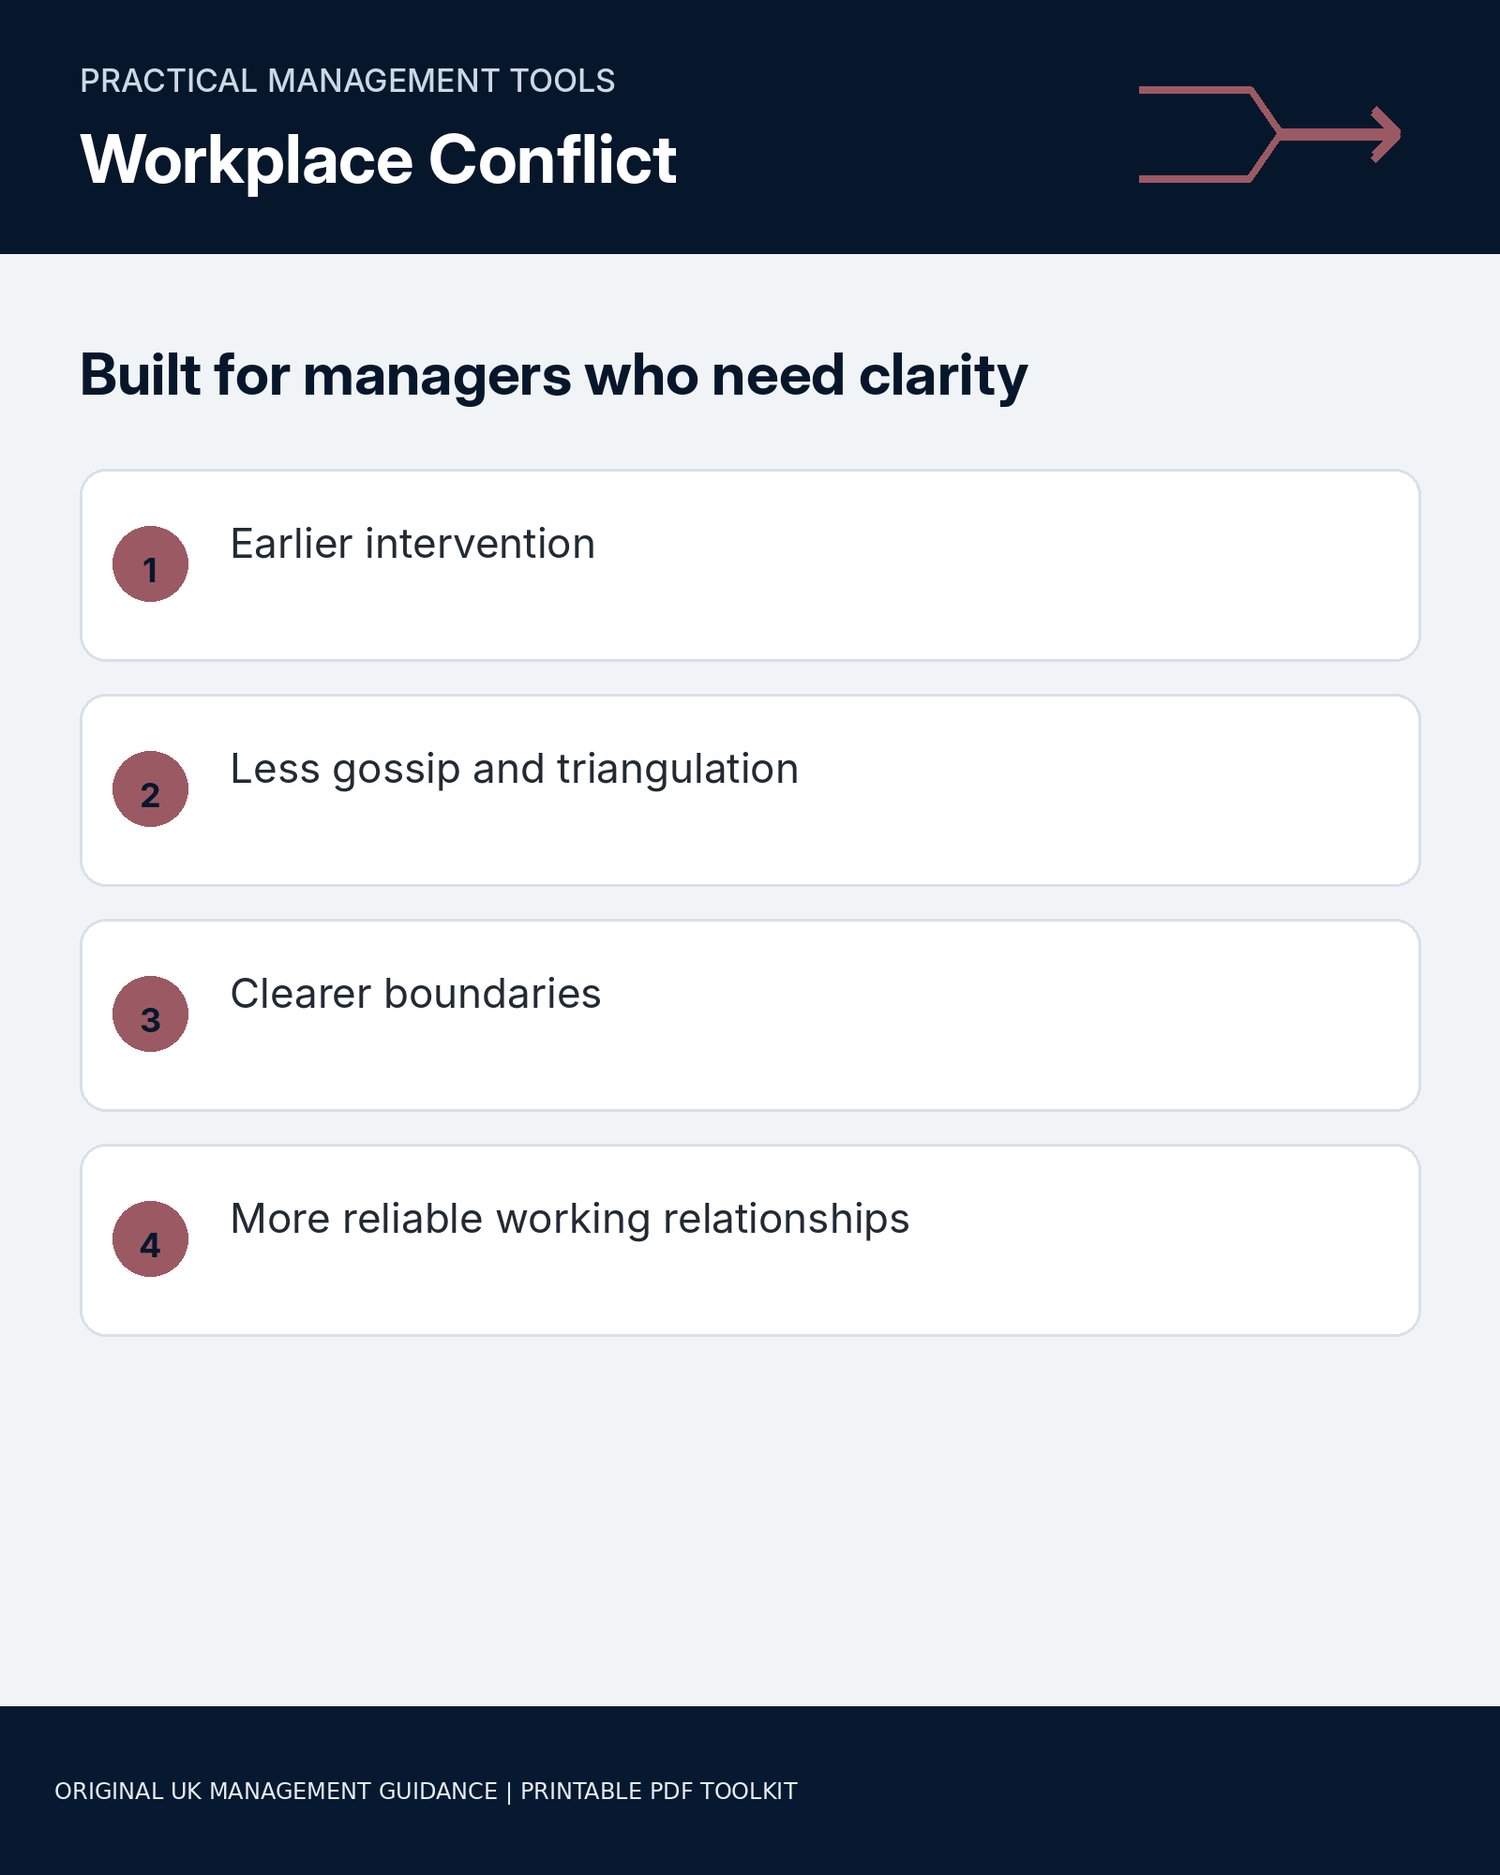
Task: Select the number 4 circle badge
Action: click(150, 1239)
